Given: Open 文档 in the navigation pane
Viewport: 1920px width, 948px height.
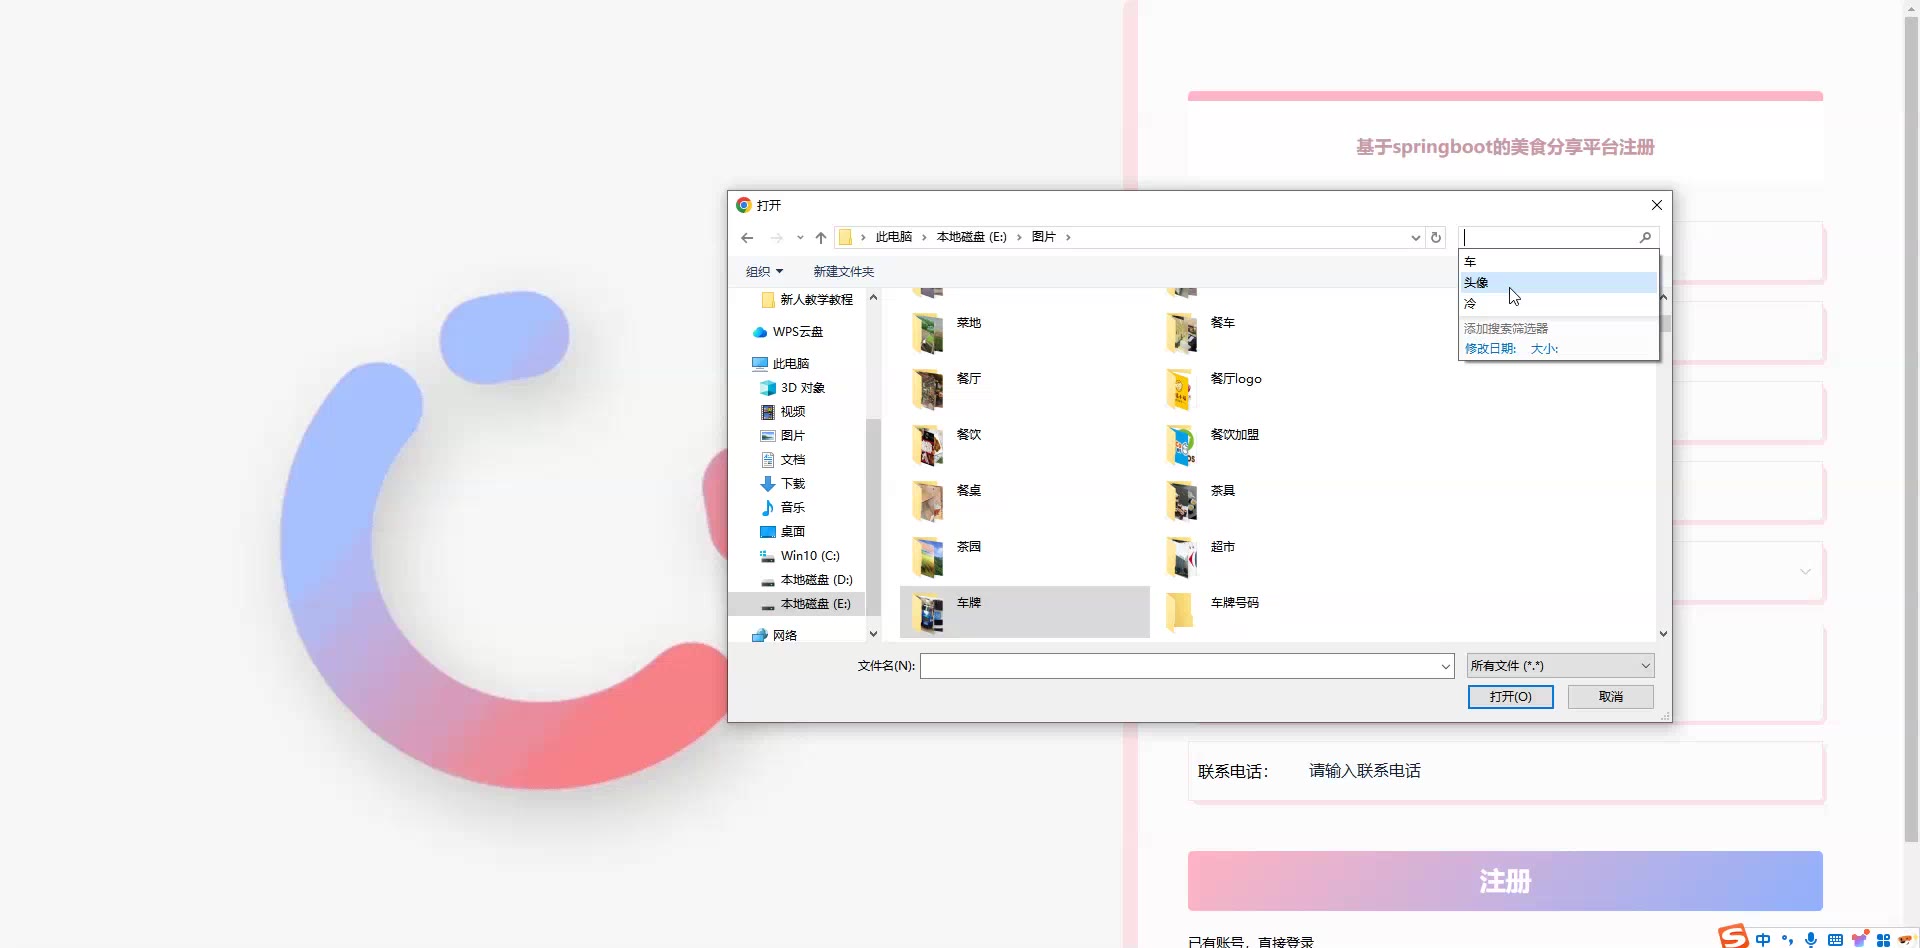Looking at the screenshot, I should (x=782, y=460).
